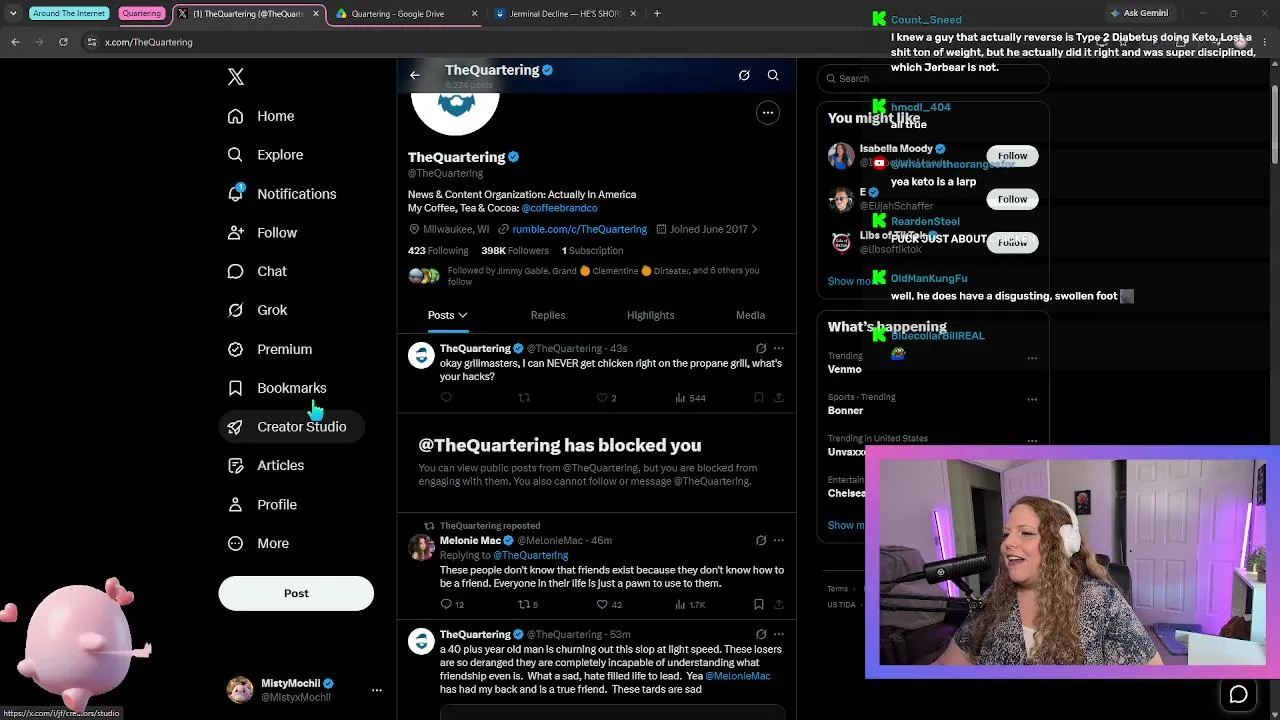The width and height of the screenshot is (1280, 720).
Task: Open Premium in the sidebar
Action: [270, 349]
